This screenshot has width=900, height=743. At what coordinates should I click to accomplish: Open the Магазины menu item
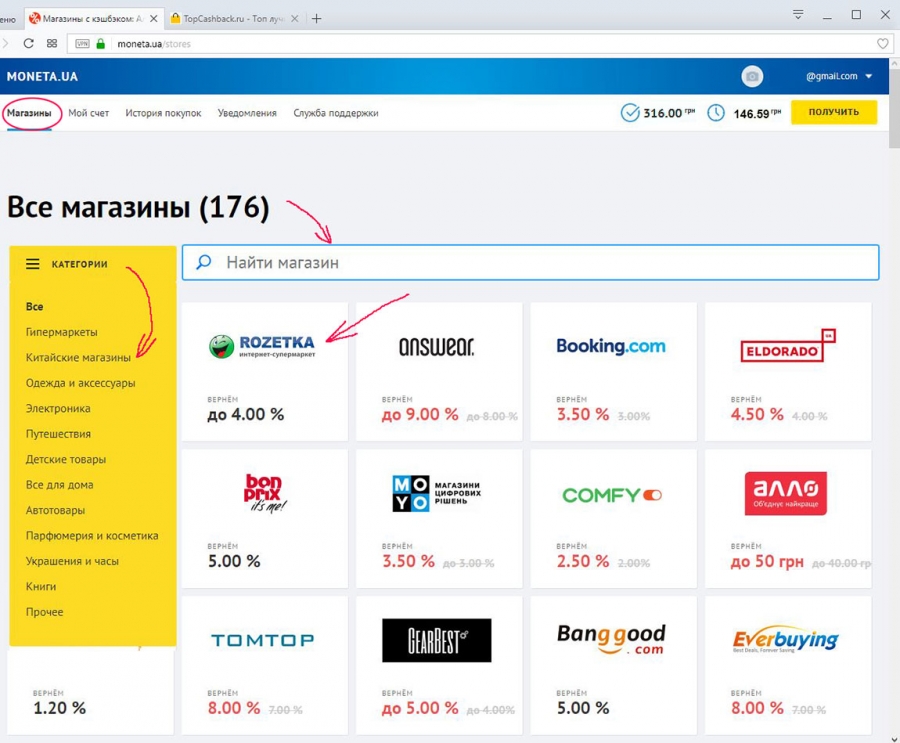(x=29, y=113)
